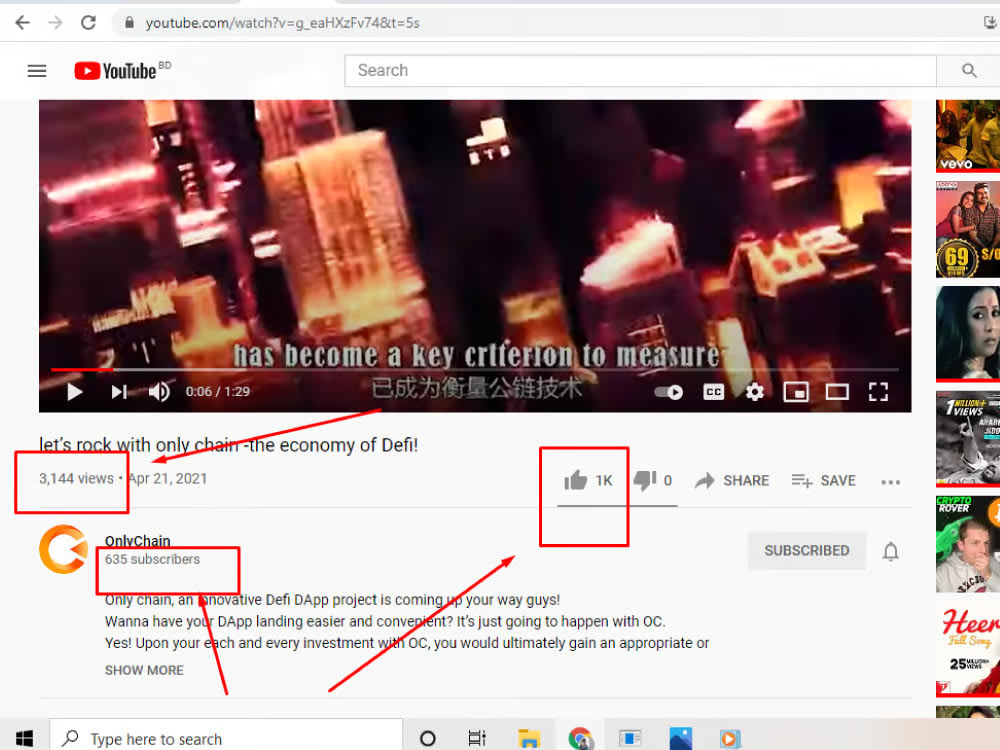The width and height of the screenshot is (1000, 750).
Task: Click the padlock icon in the address bar
Action: (129, 23)
